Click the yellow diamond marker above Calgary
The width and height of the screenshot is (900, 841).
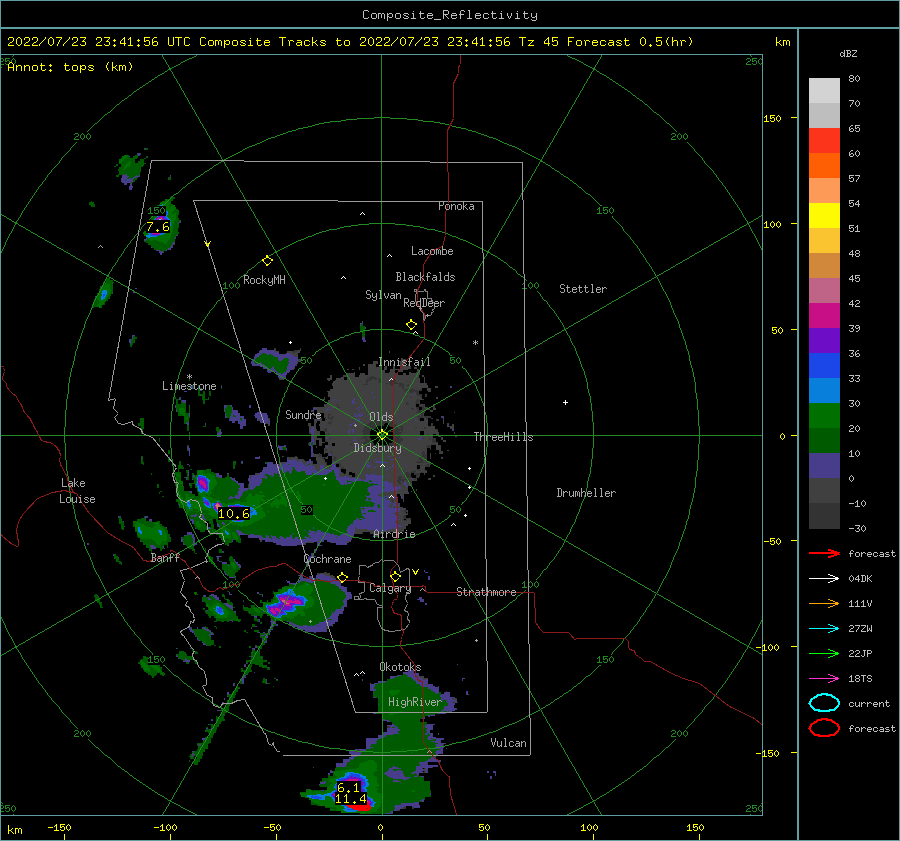395,576
